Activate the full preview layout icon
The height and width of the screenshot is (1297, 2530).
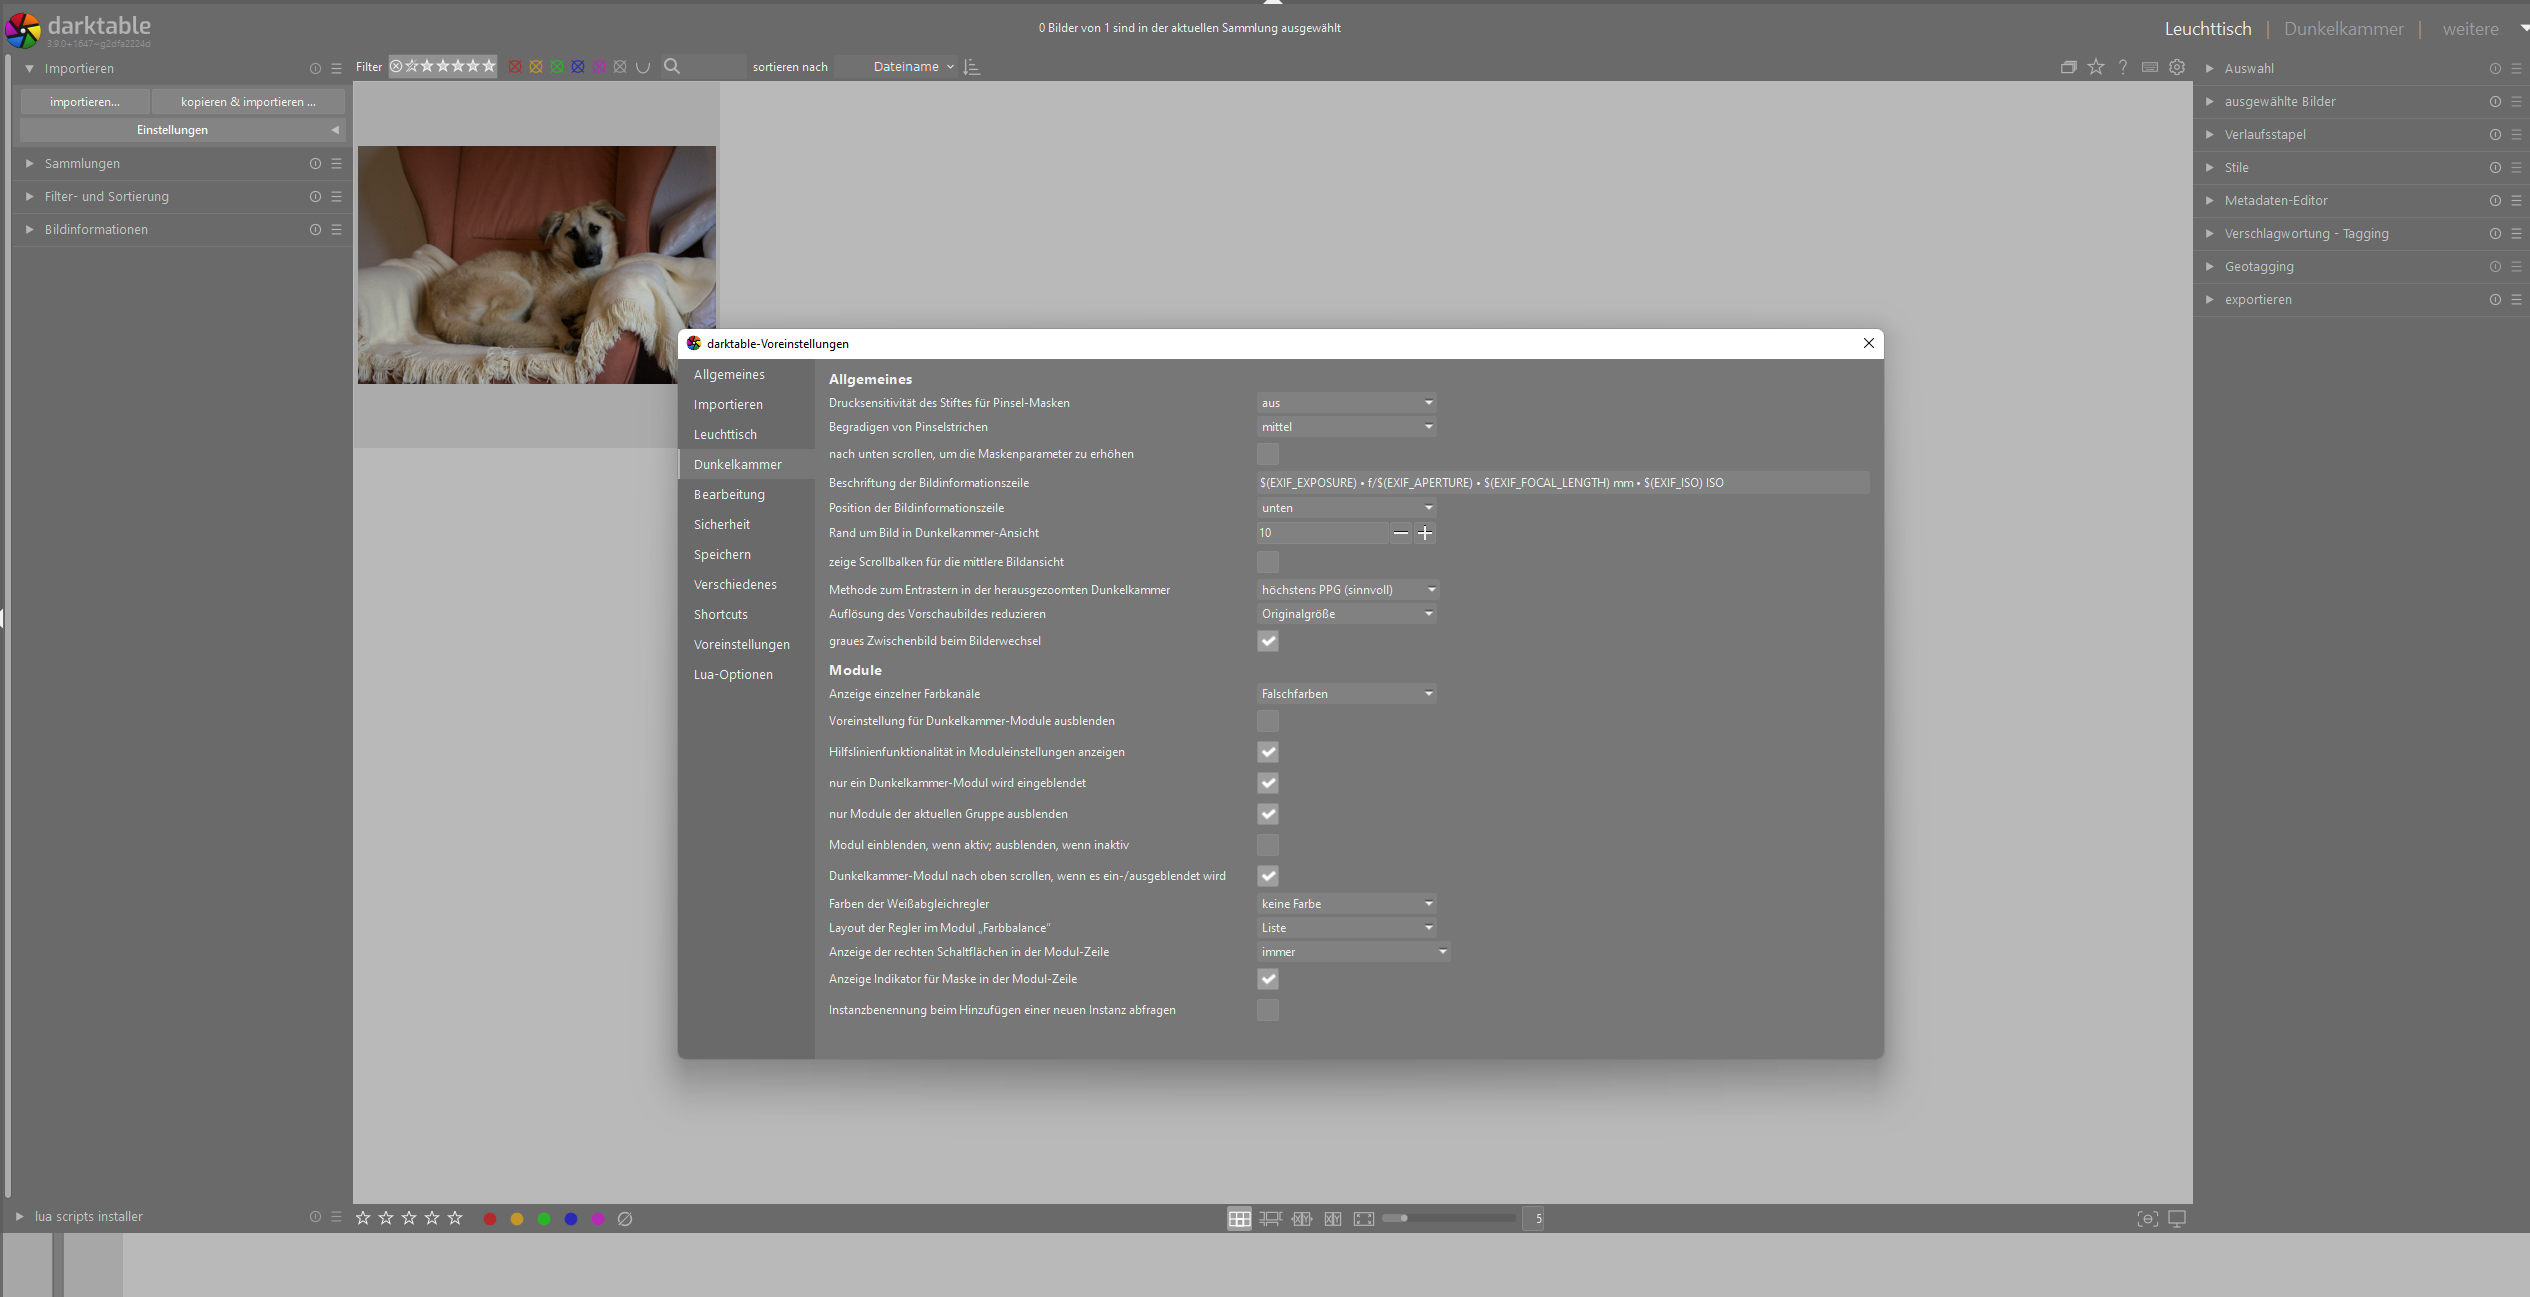[1365, 1219]
